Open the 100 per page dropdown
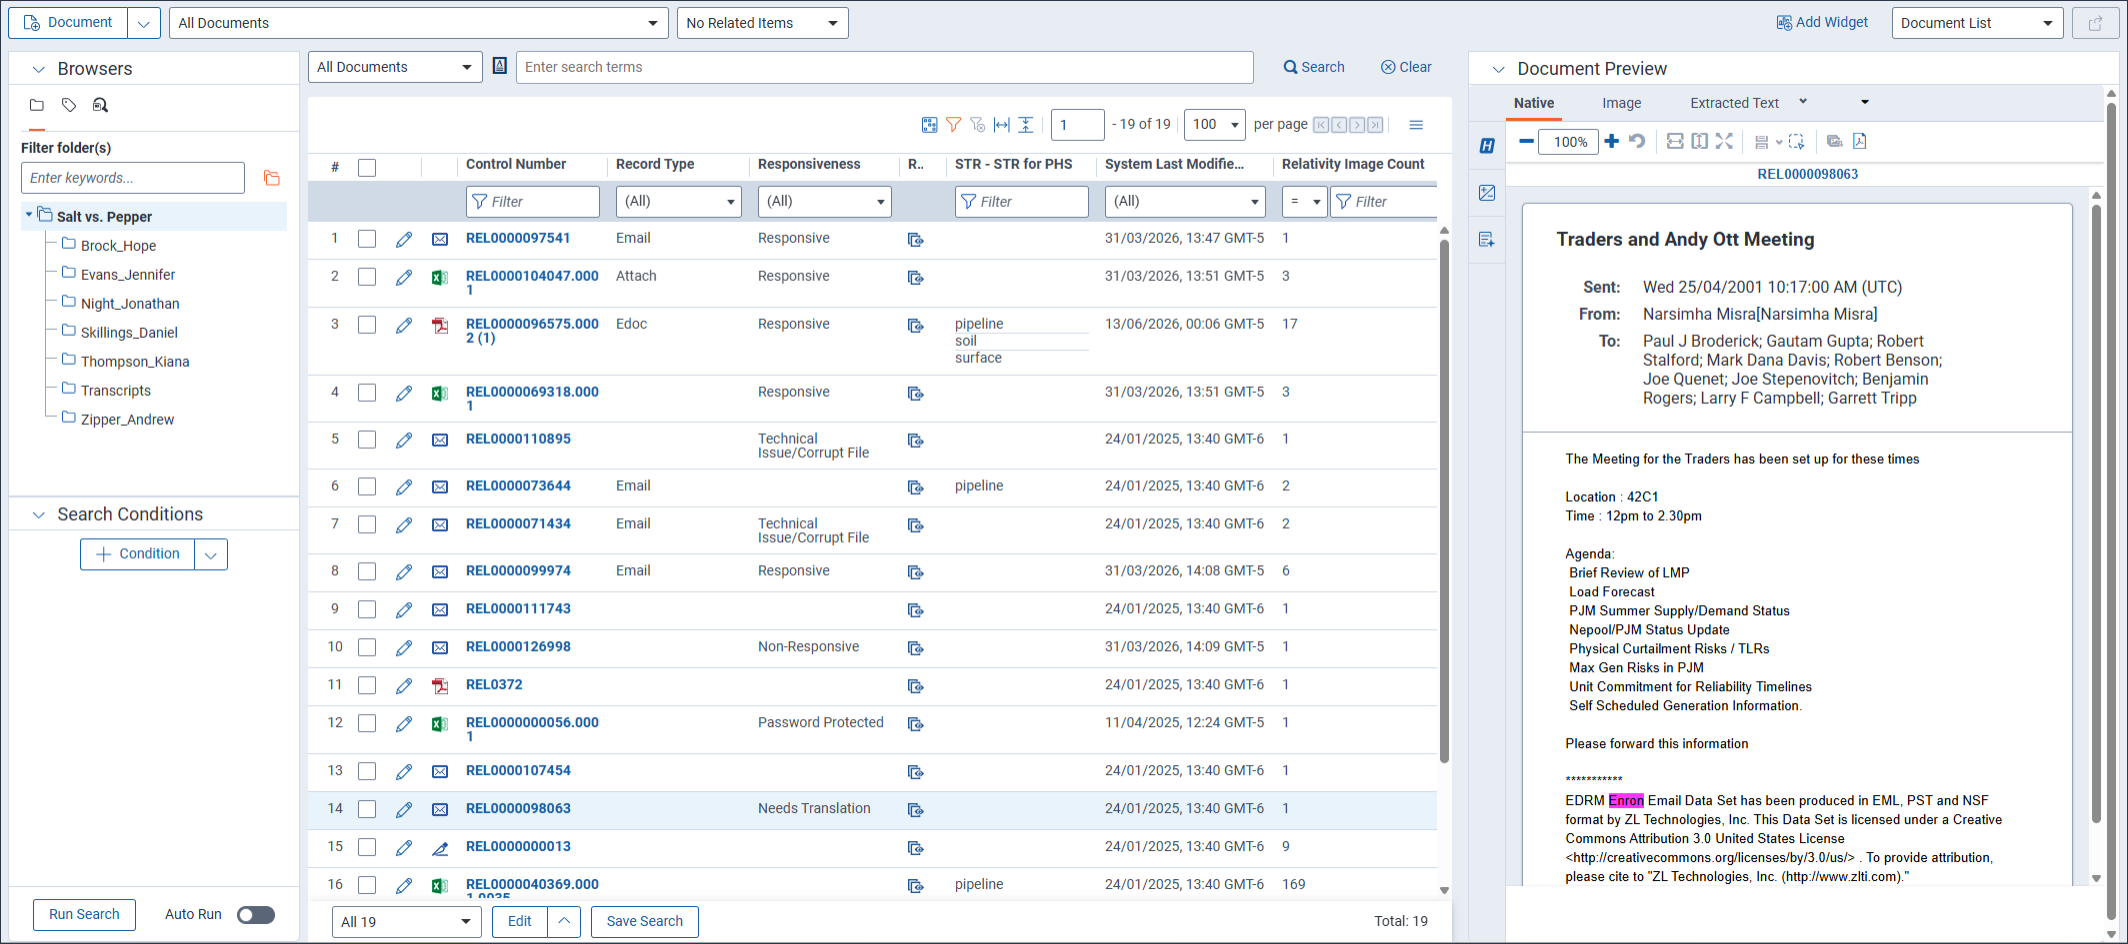The width and height of the screenshot is (2128, 944). coord(1215,125)
